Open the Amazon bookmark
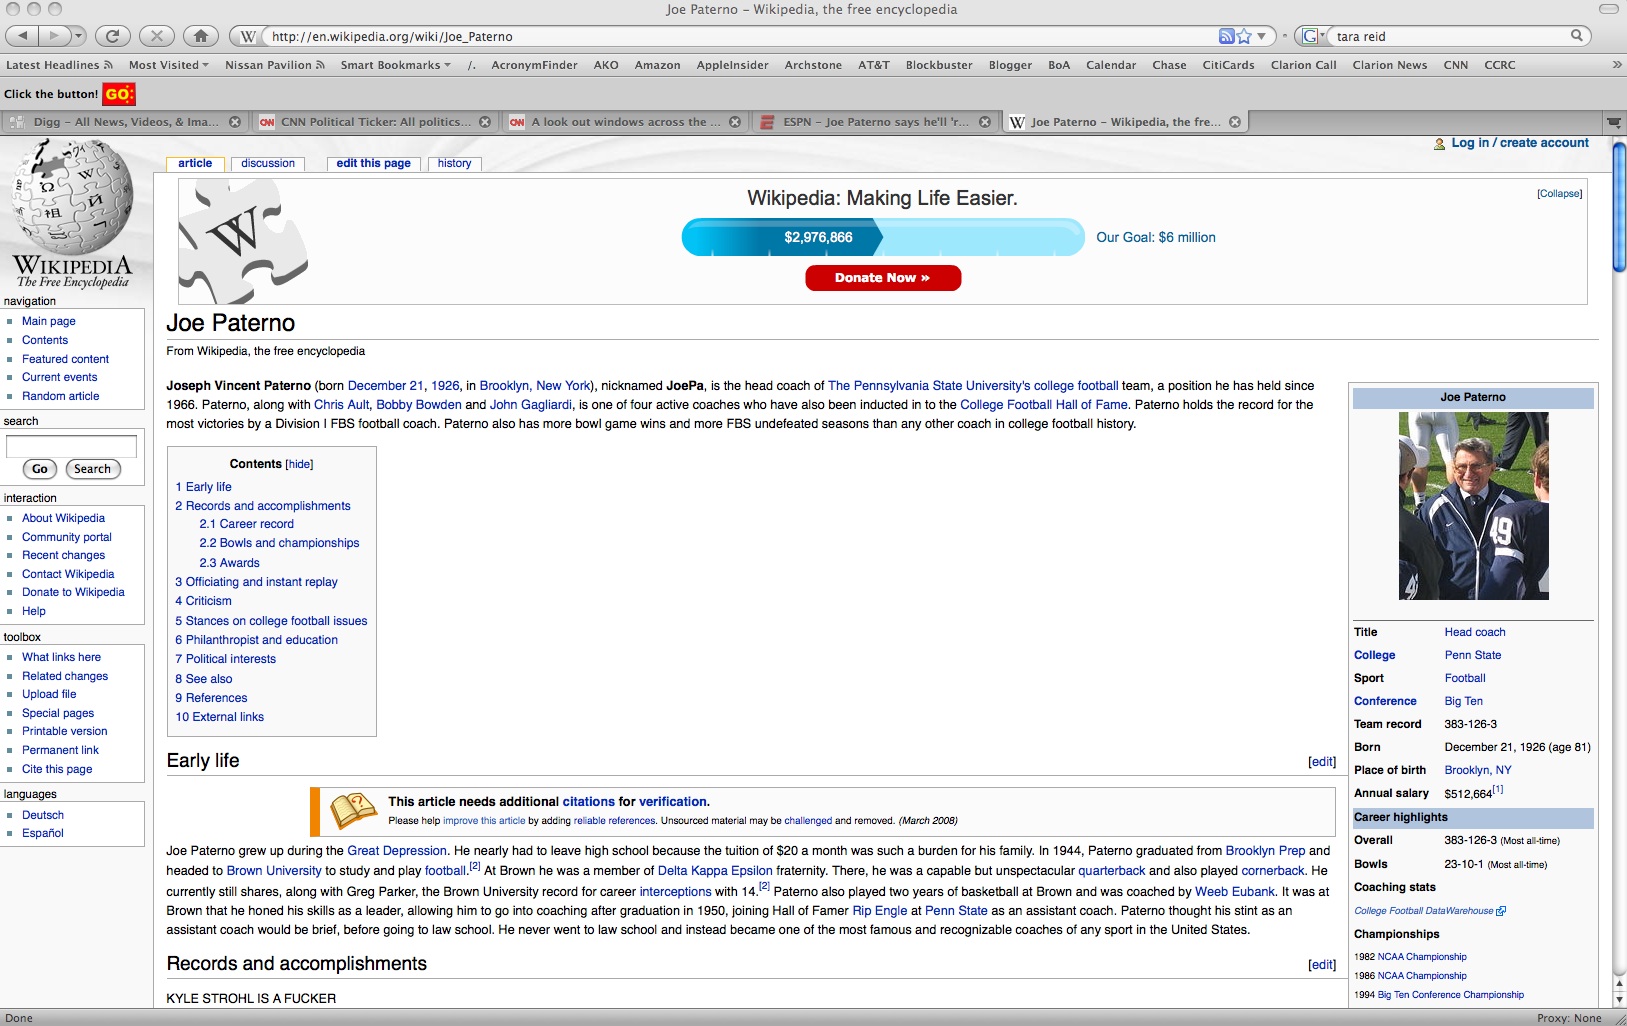The width and height of the screenshot is (1627, 1026). 657,65
